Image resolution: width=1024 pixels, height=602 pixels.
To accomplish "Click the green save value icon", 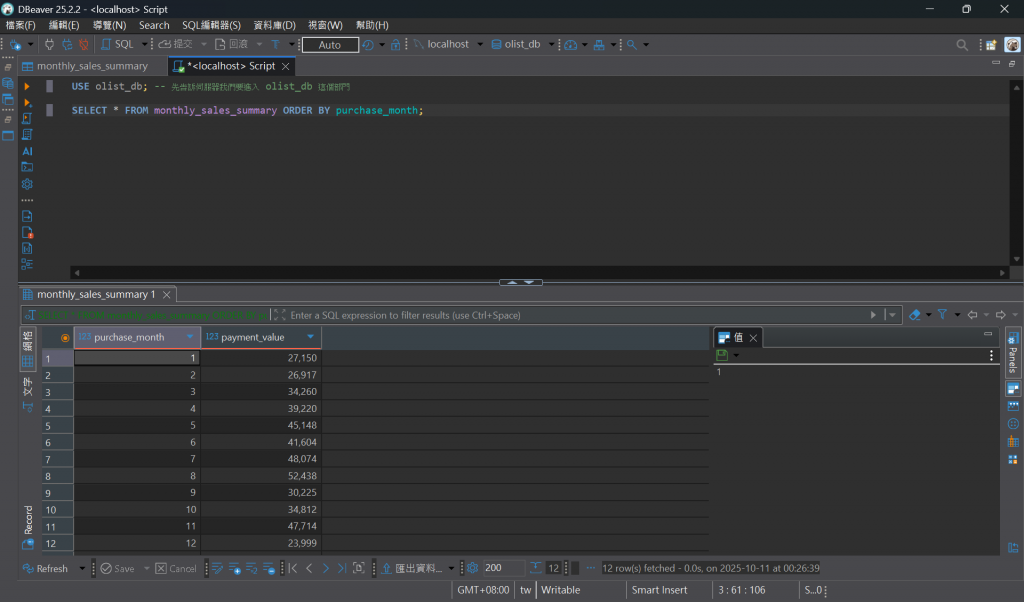I will [x=722, y=355].
